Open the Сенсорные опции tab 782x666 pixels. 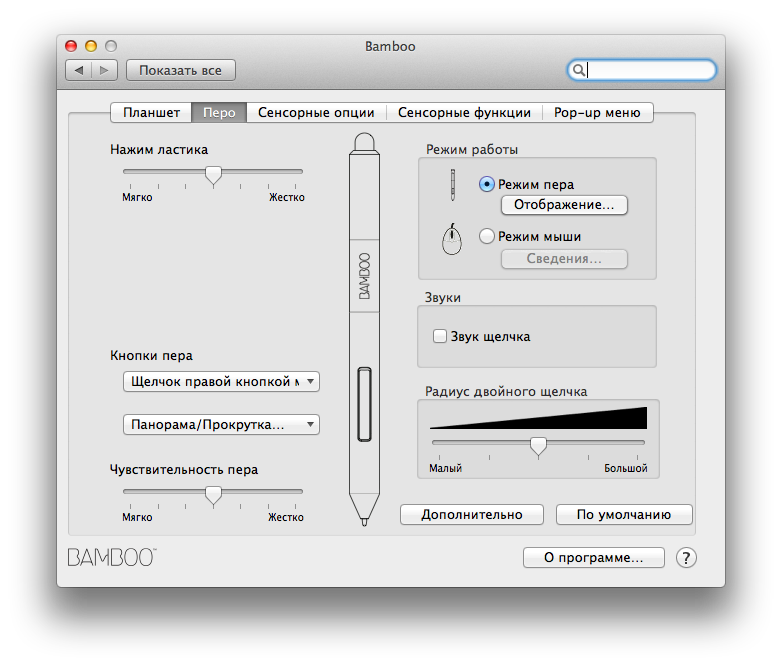pyautogui.click(x=316, y=113)
